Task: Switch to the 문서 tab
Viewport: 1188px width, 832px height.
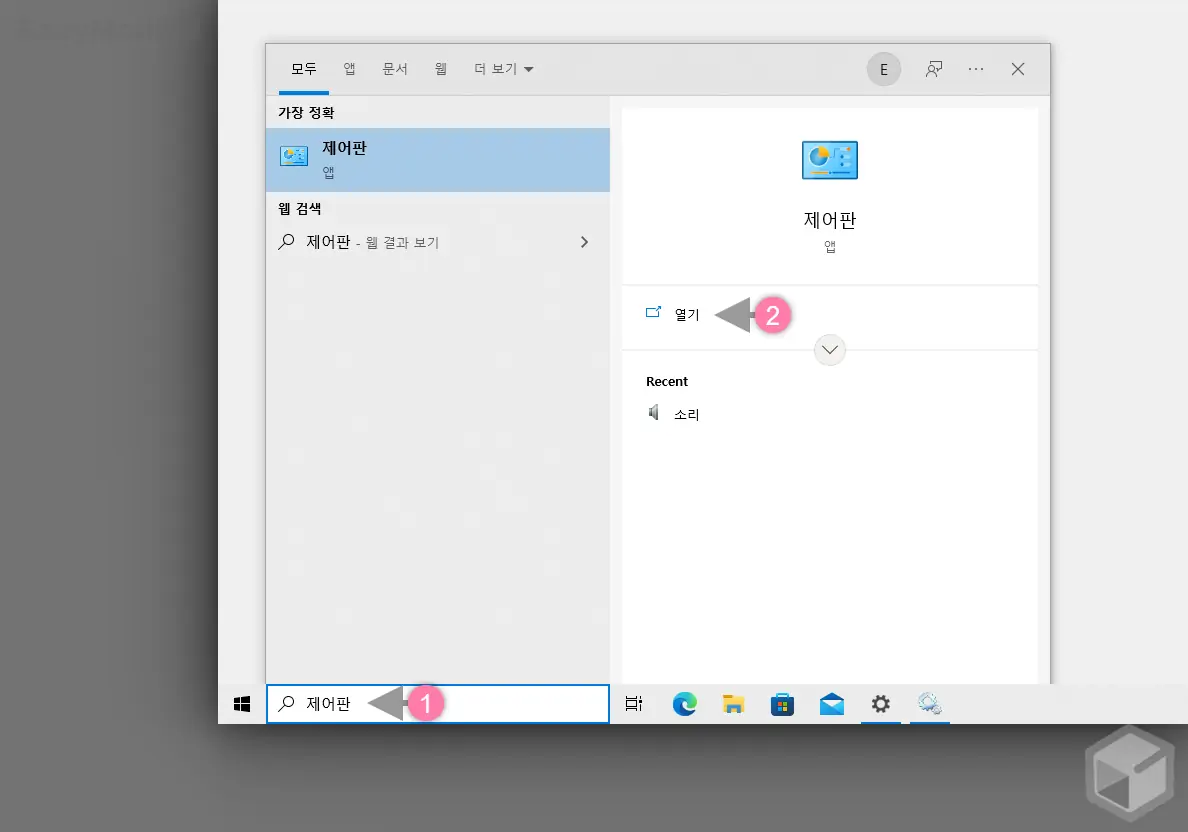Action: [395, 69]
